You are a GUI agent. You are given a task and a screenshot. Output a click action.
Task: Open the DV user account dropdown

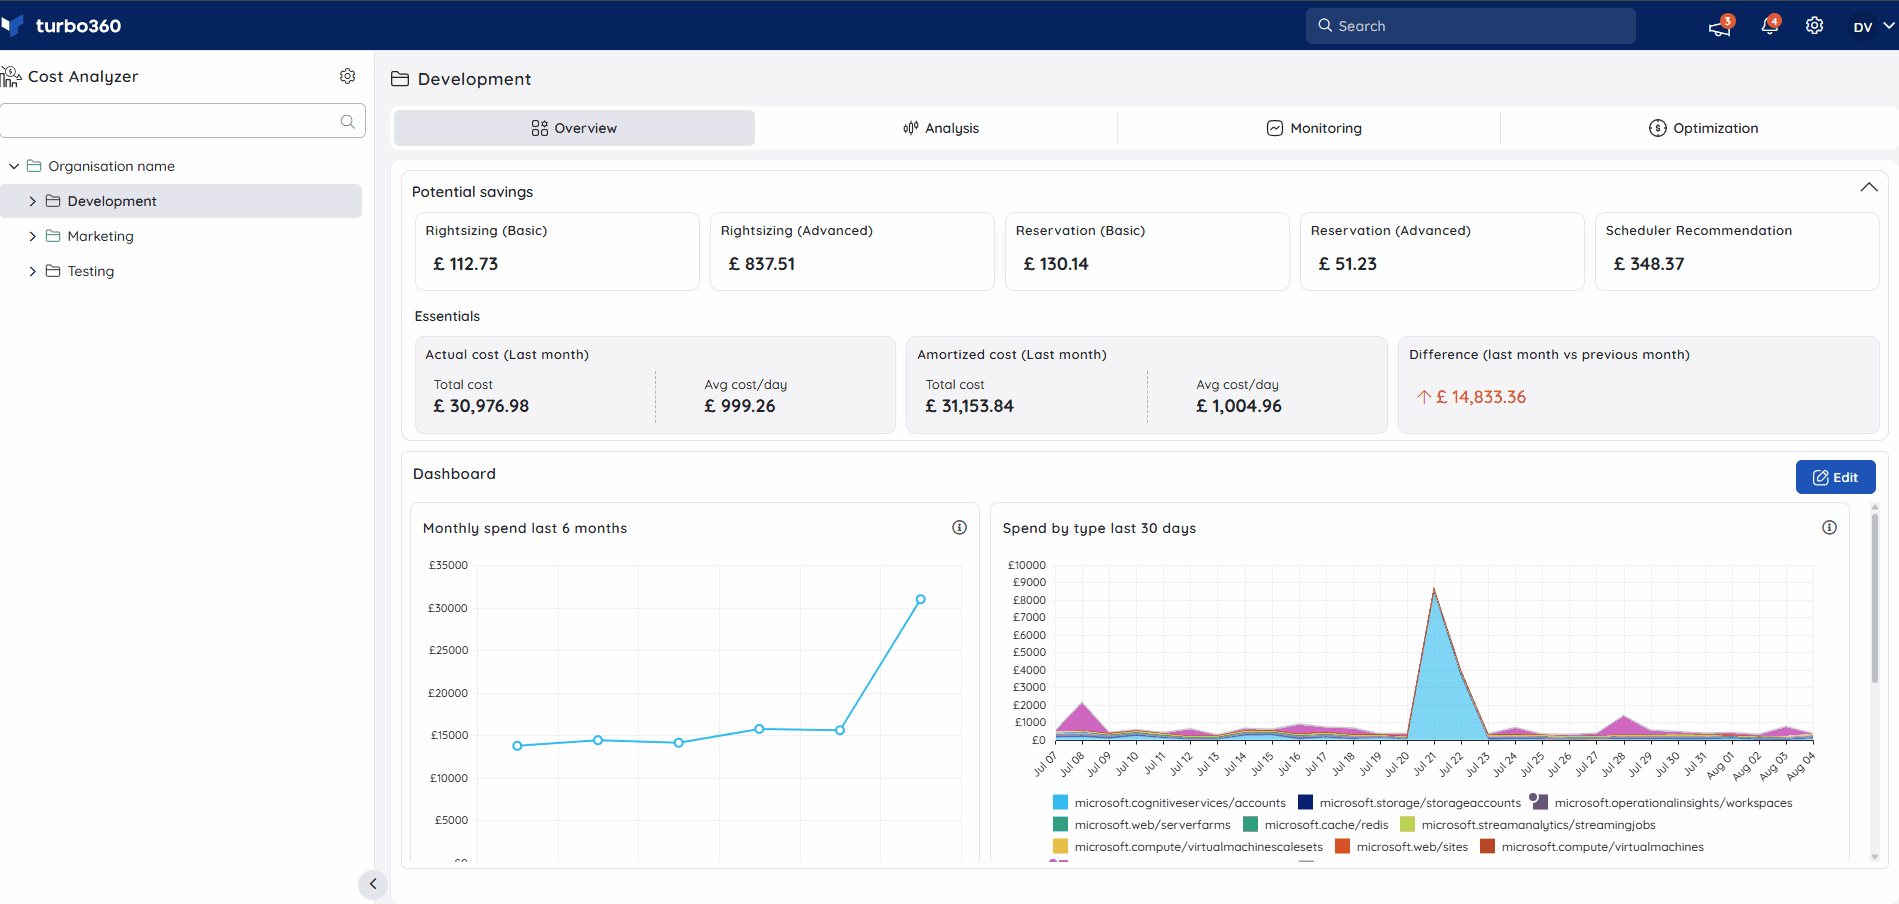[x=1873, y=26]
